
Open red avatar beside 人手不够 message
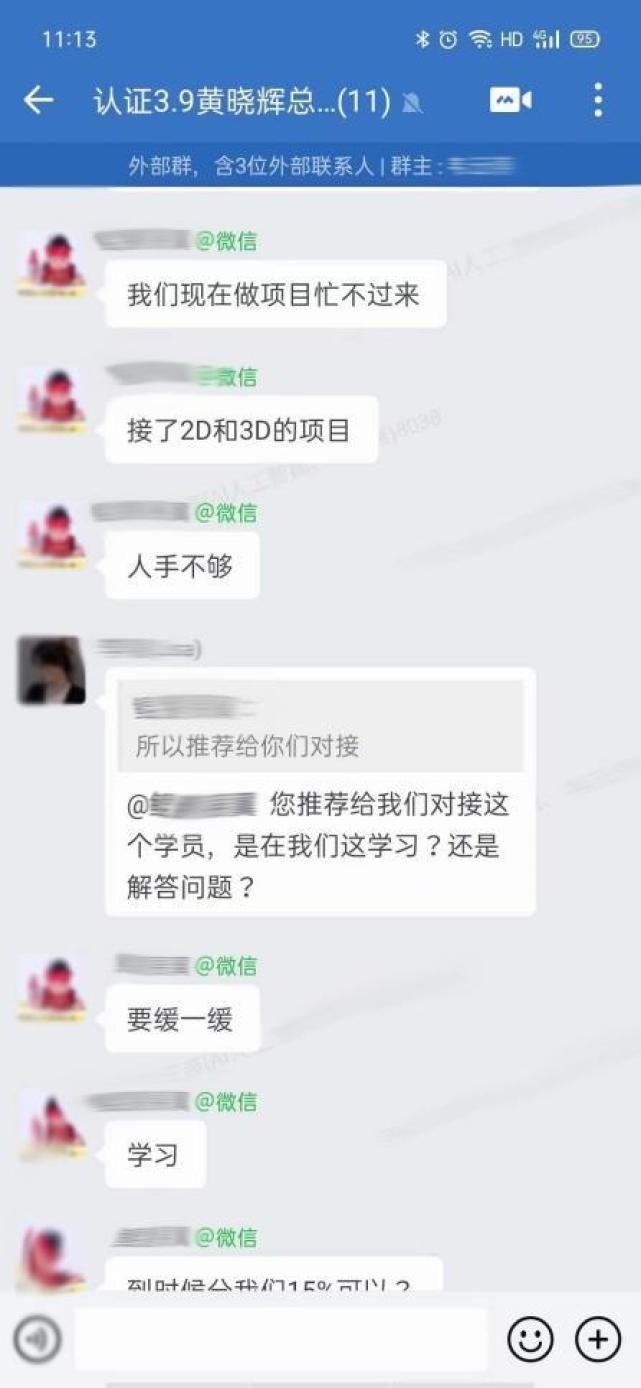[51, 535]
